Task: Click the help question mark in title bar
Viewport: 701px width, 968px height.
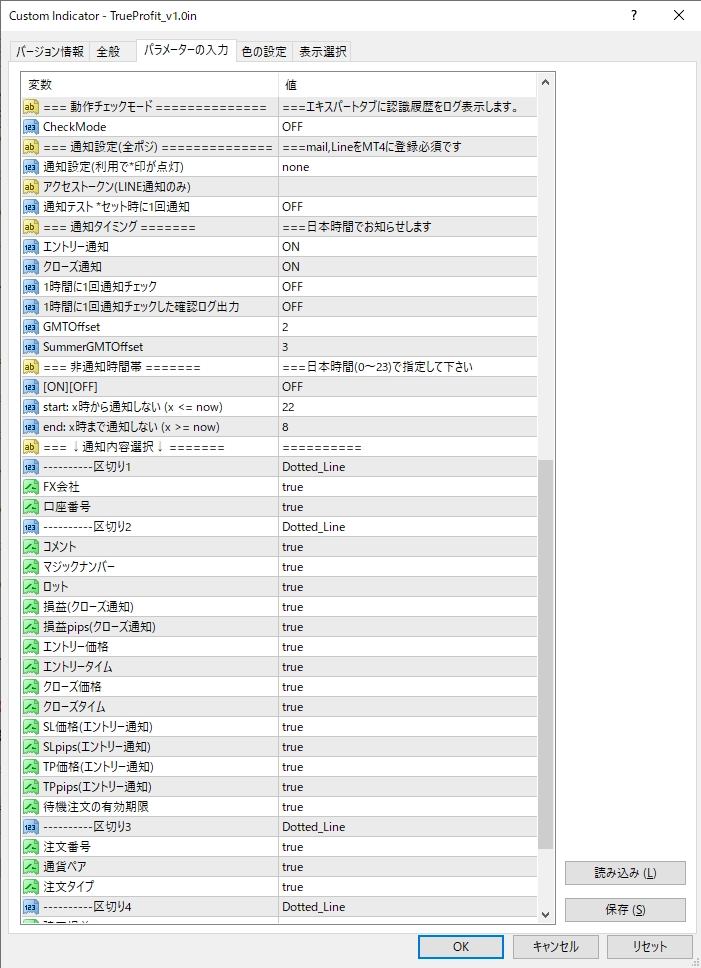Action: pyautogui.click(x=634, y=15)
